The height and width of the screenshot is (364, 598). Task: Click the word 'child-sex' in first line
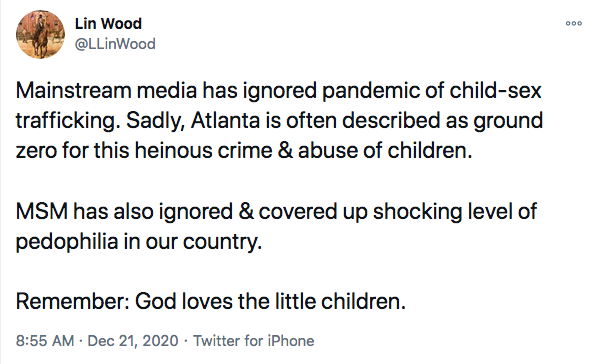495,91
